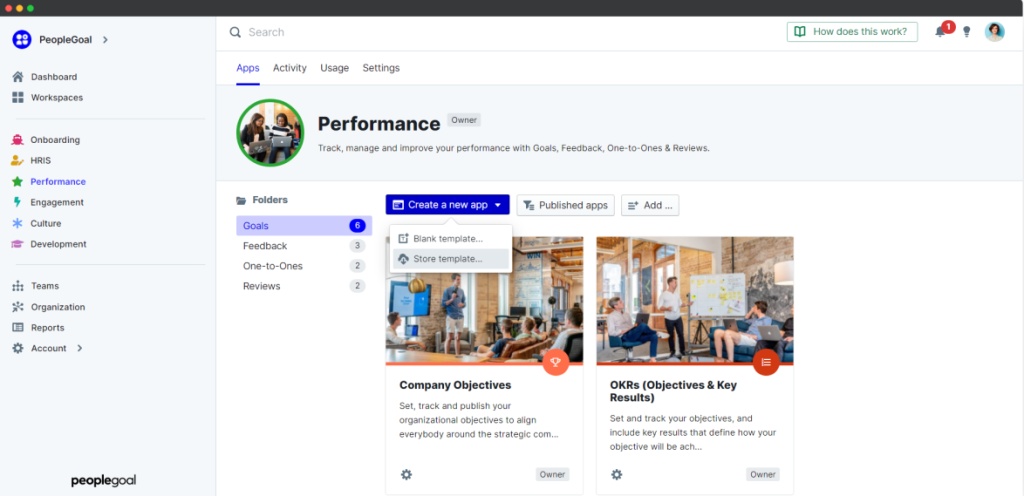This screenshot has height=496, width=1024.
Task: Click the search magnifier icon
Action: coord(235,33)
